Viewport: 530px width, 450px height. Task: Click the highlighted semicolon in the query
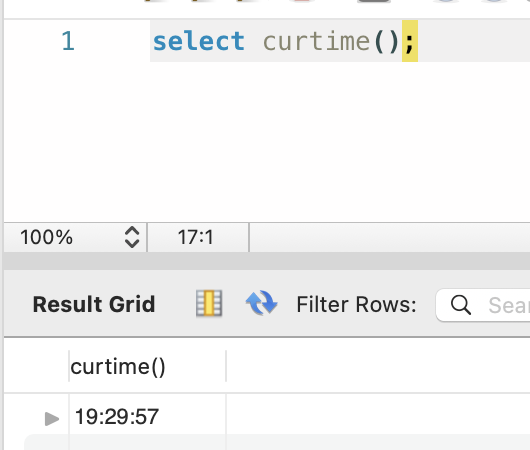click(410, 41)
